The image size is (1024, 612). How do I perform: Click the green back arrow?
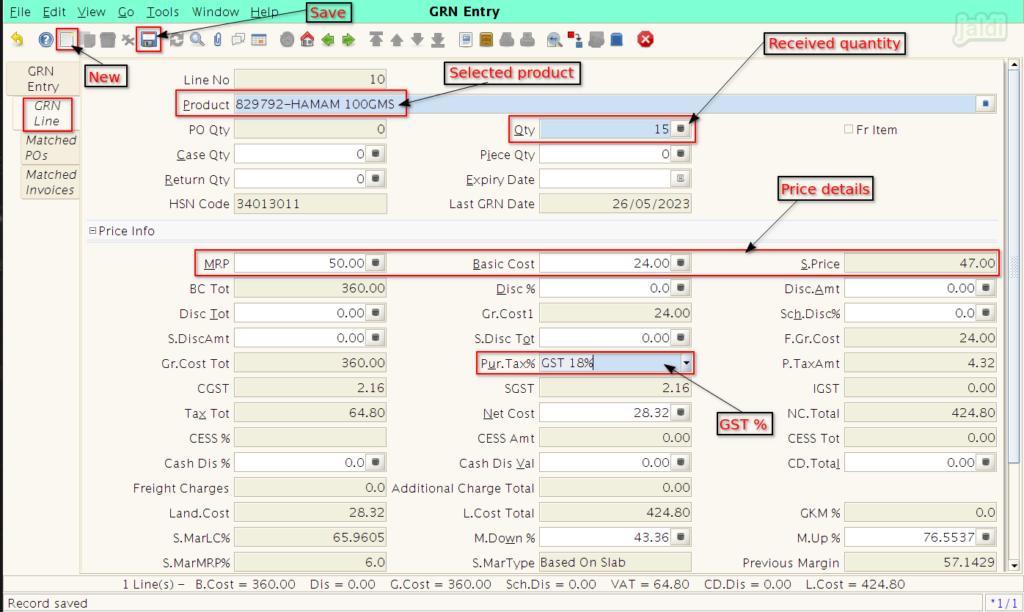pos(328,40)
